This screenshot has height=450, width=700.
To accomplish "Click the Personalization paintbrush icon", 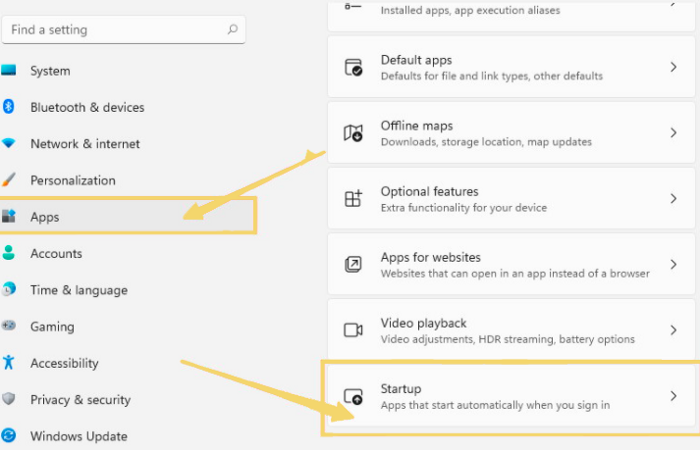I will (x=9, y=180).
